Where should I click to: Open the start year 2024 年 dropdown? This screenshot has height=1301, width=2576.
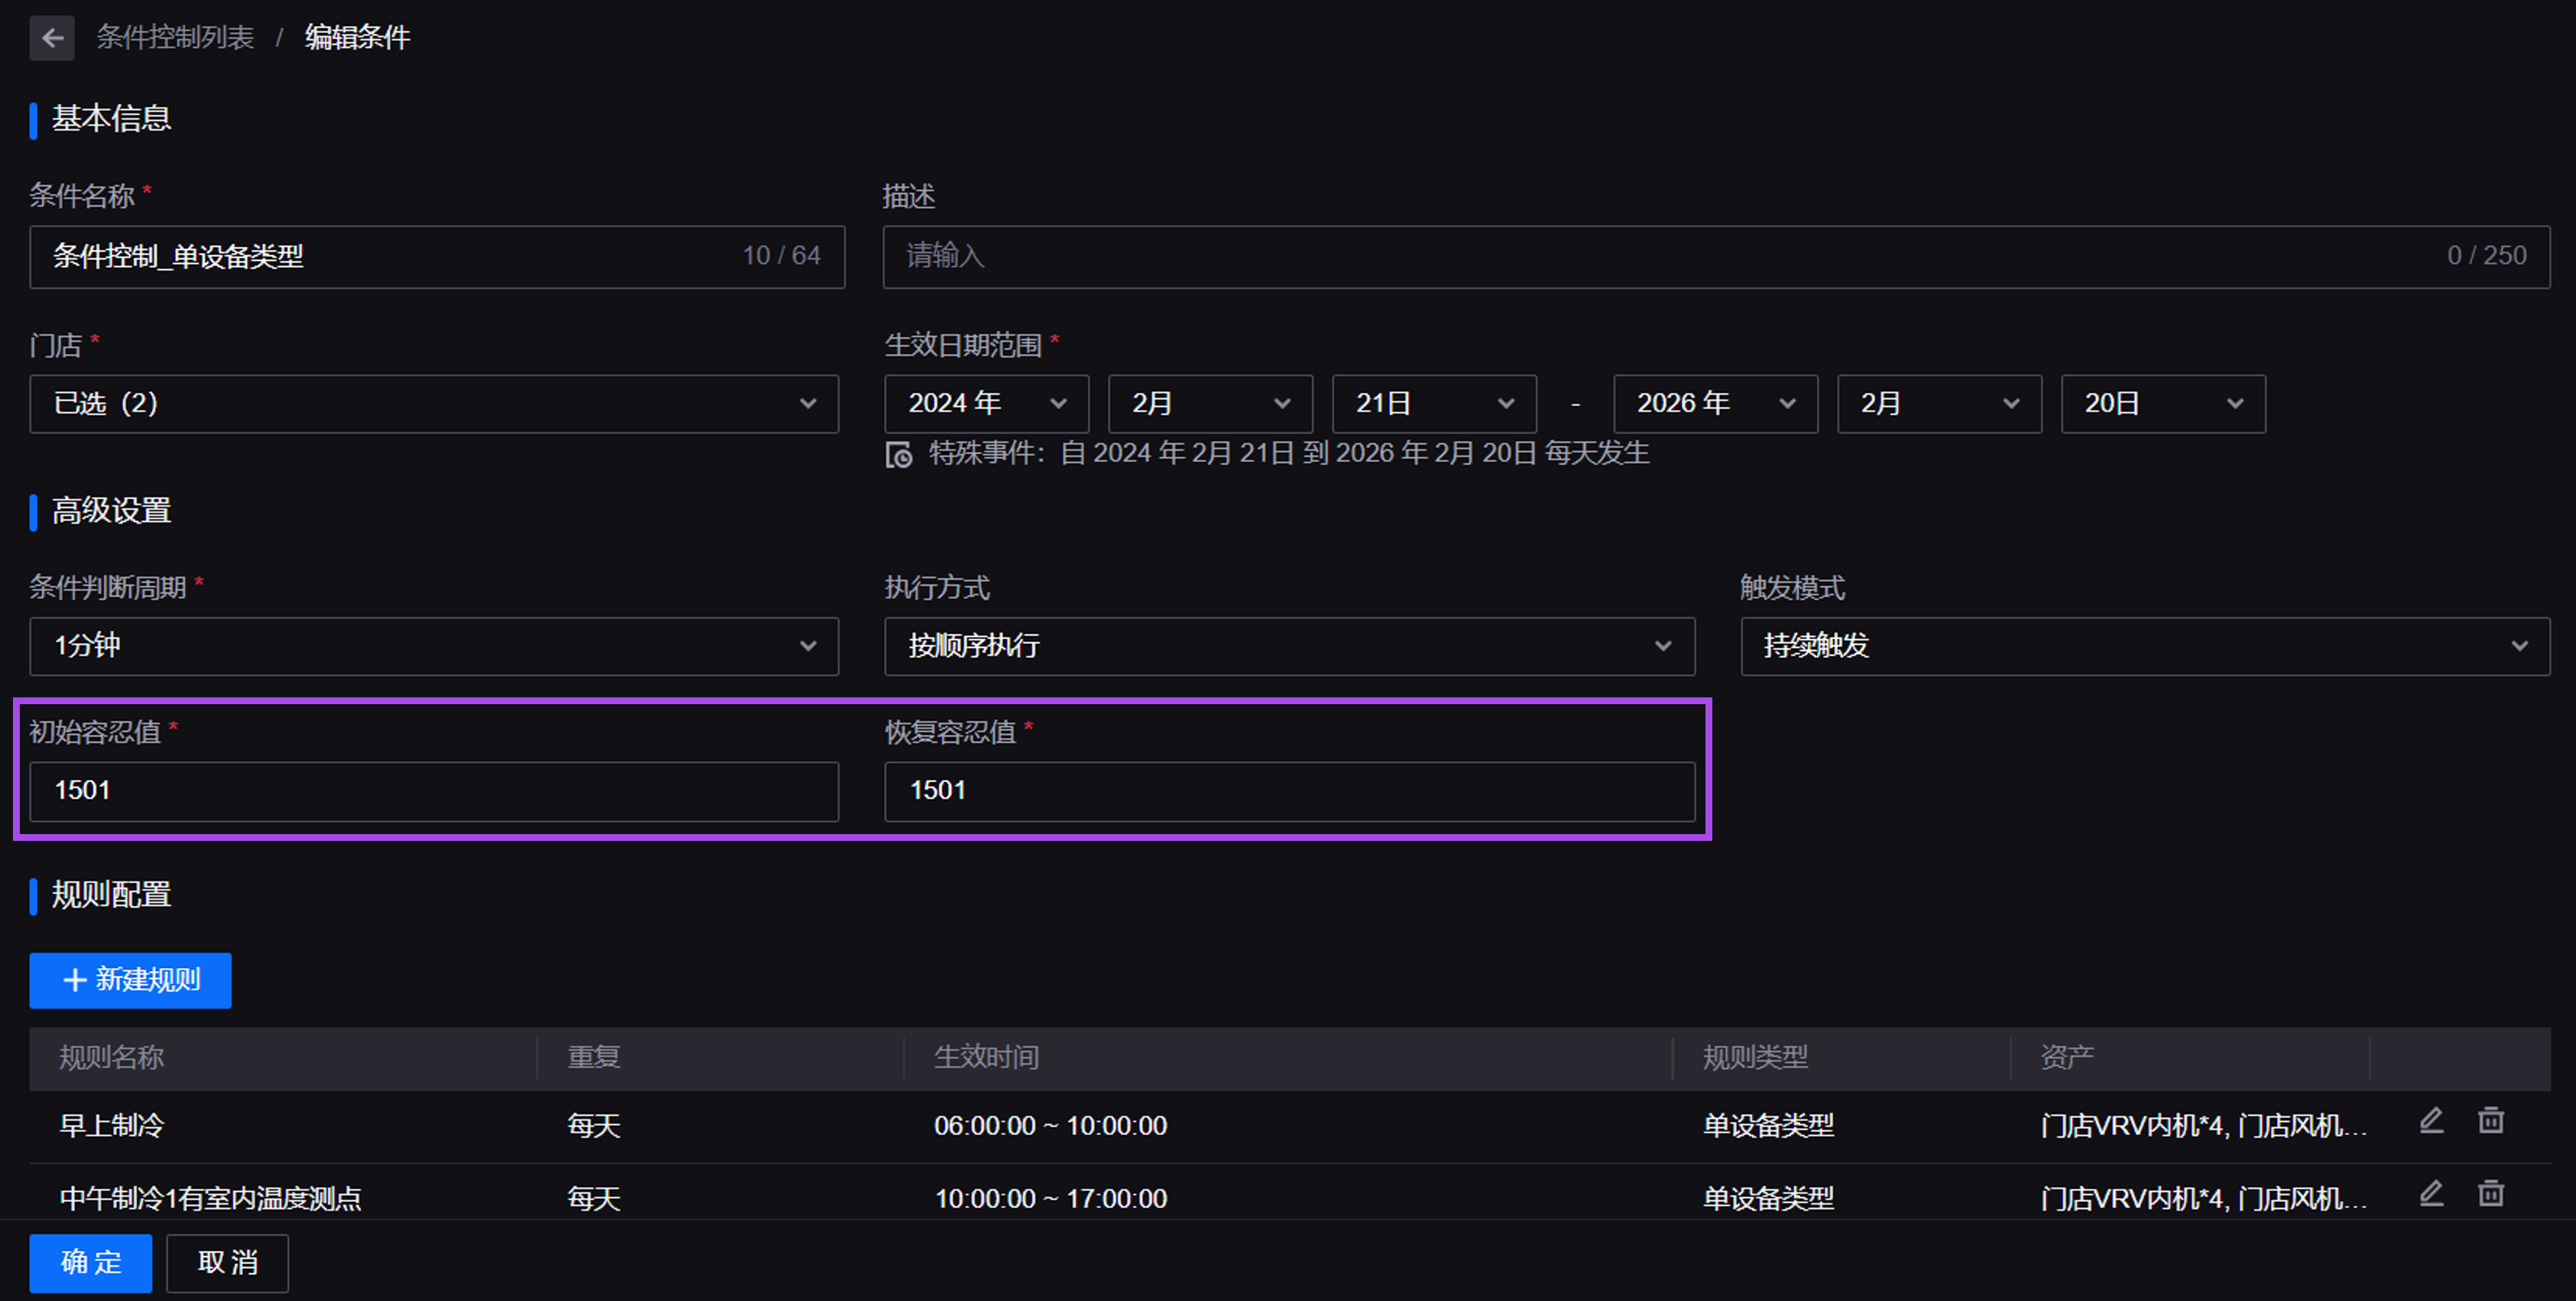(986, 404)
